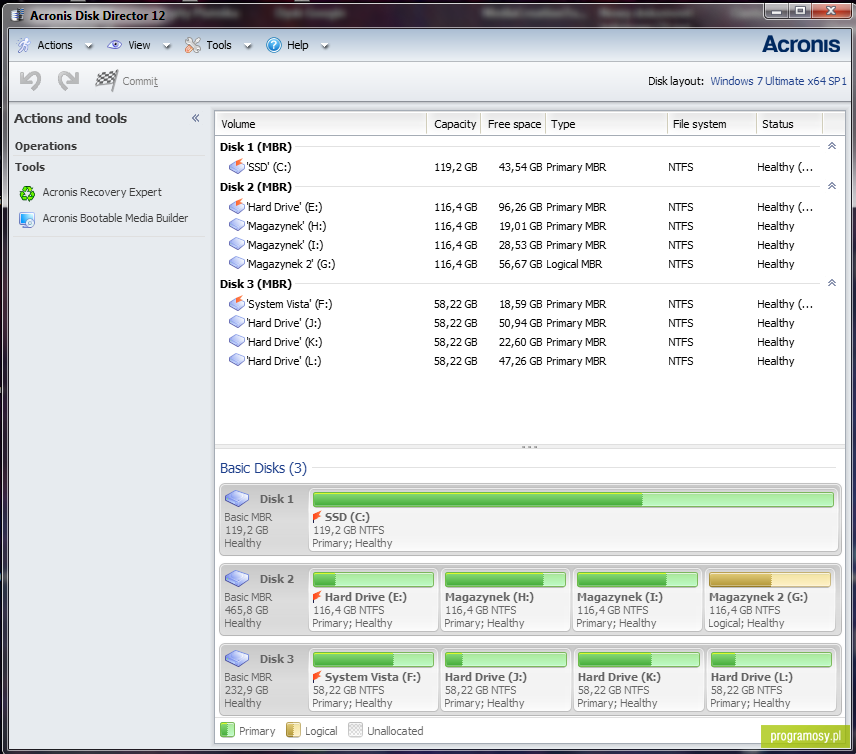The width and height of the screenshot is (856, 754).
Task: Click the active flag icon beside SSD (C:)
Action: (x=317, y=516)
